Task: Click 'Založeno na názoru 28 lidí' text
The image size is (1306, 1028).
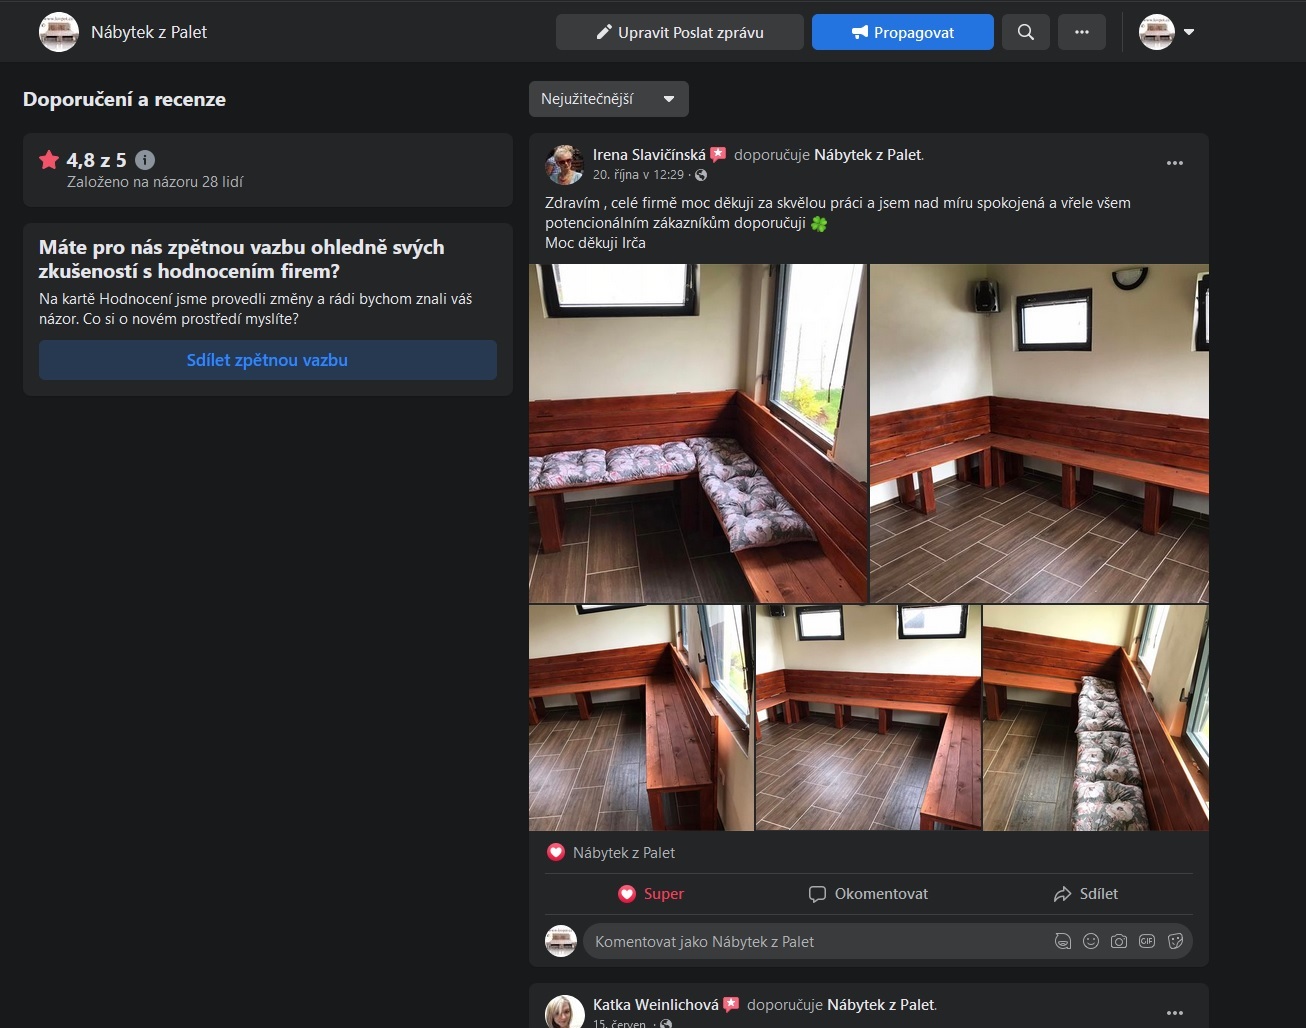Action: pyautogui.click(x=155, y=182)
